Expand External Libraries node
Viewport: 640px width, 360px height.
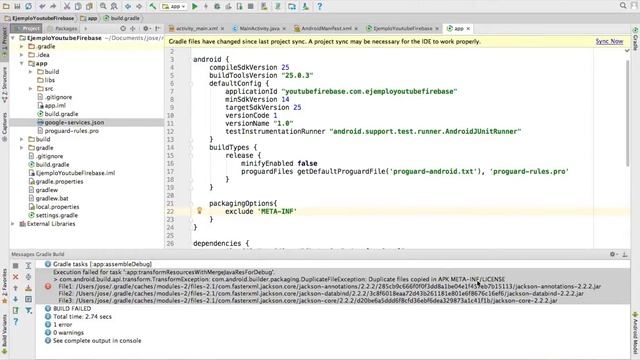point(13,224)
